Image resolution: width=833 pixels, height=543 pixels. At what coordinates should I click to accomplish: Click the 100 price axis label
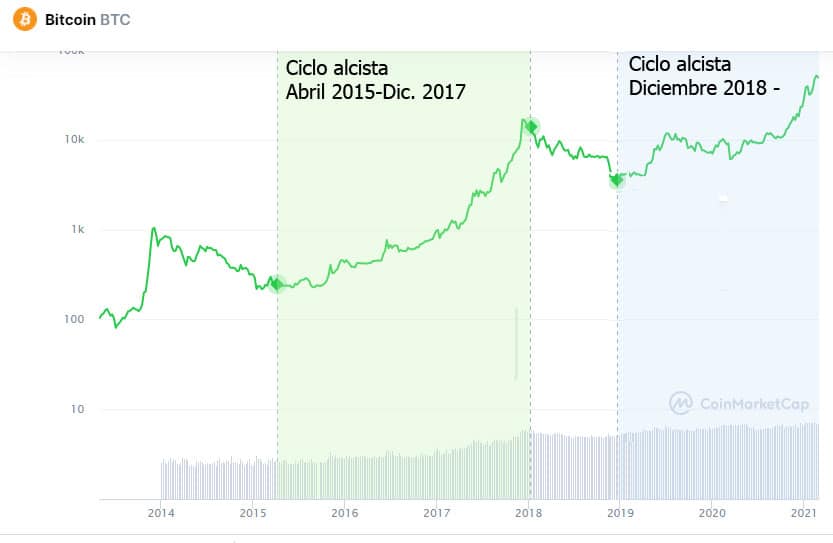[74, 319]
